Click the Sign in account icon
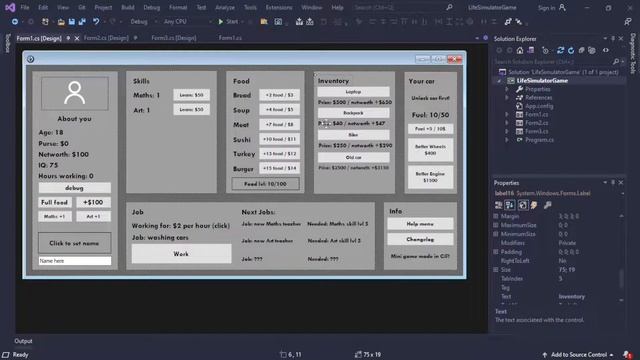Viewport: 640px width, 360px height. (x=562, y=7)
